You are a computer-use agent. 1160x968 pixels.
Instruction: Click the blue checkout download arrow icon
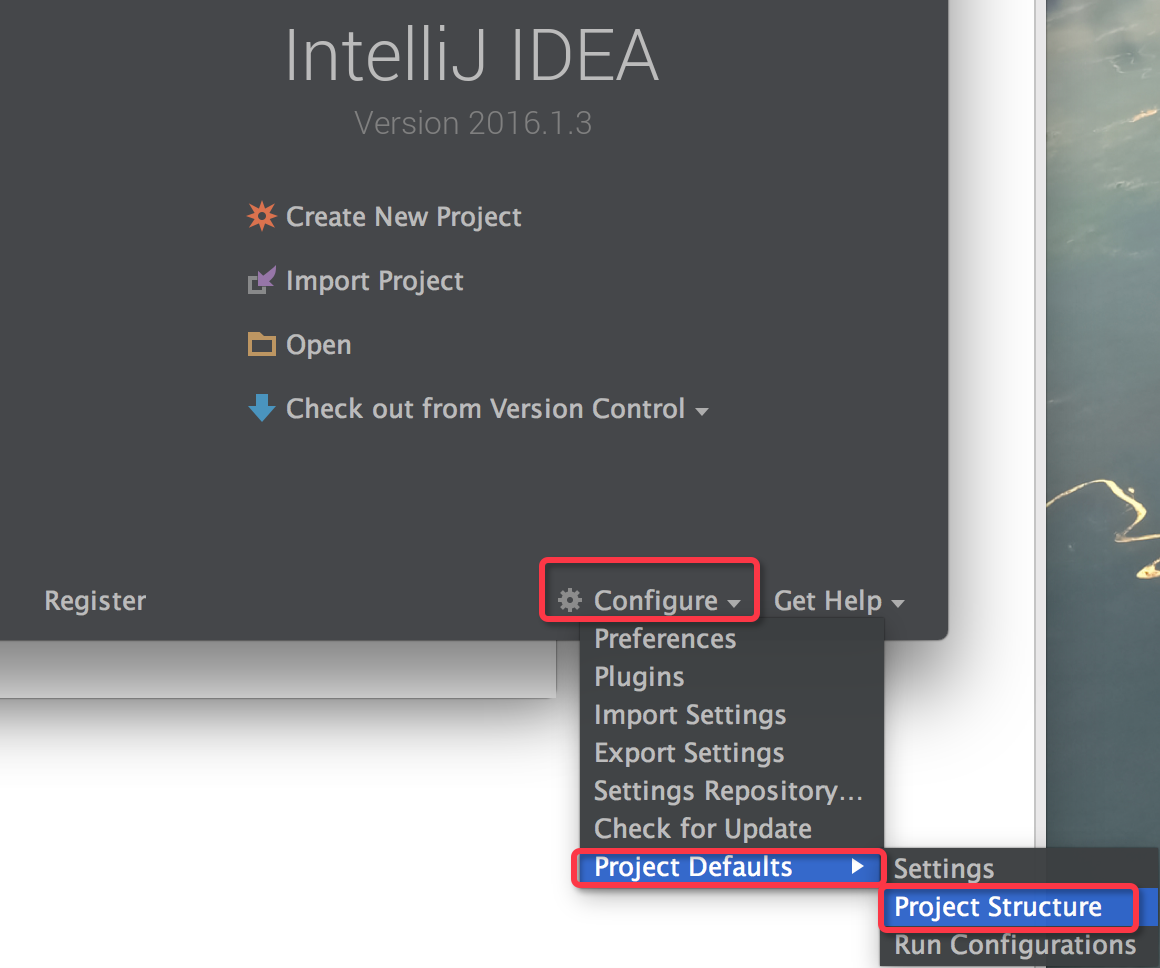tap(261, 408)
